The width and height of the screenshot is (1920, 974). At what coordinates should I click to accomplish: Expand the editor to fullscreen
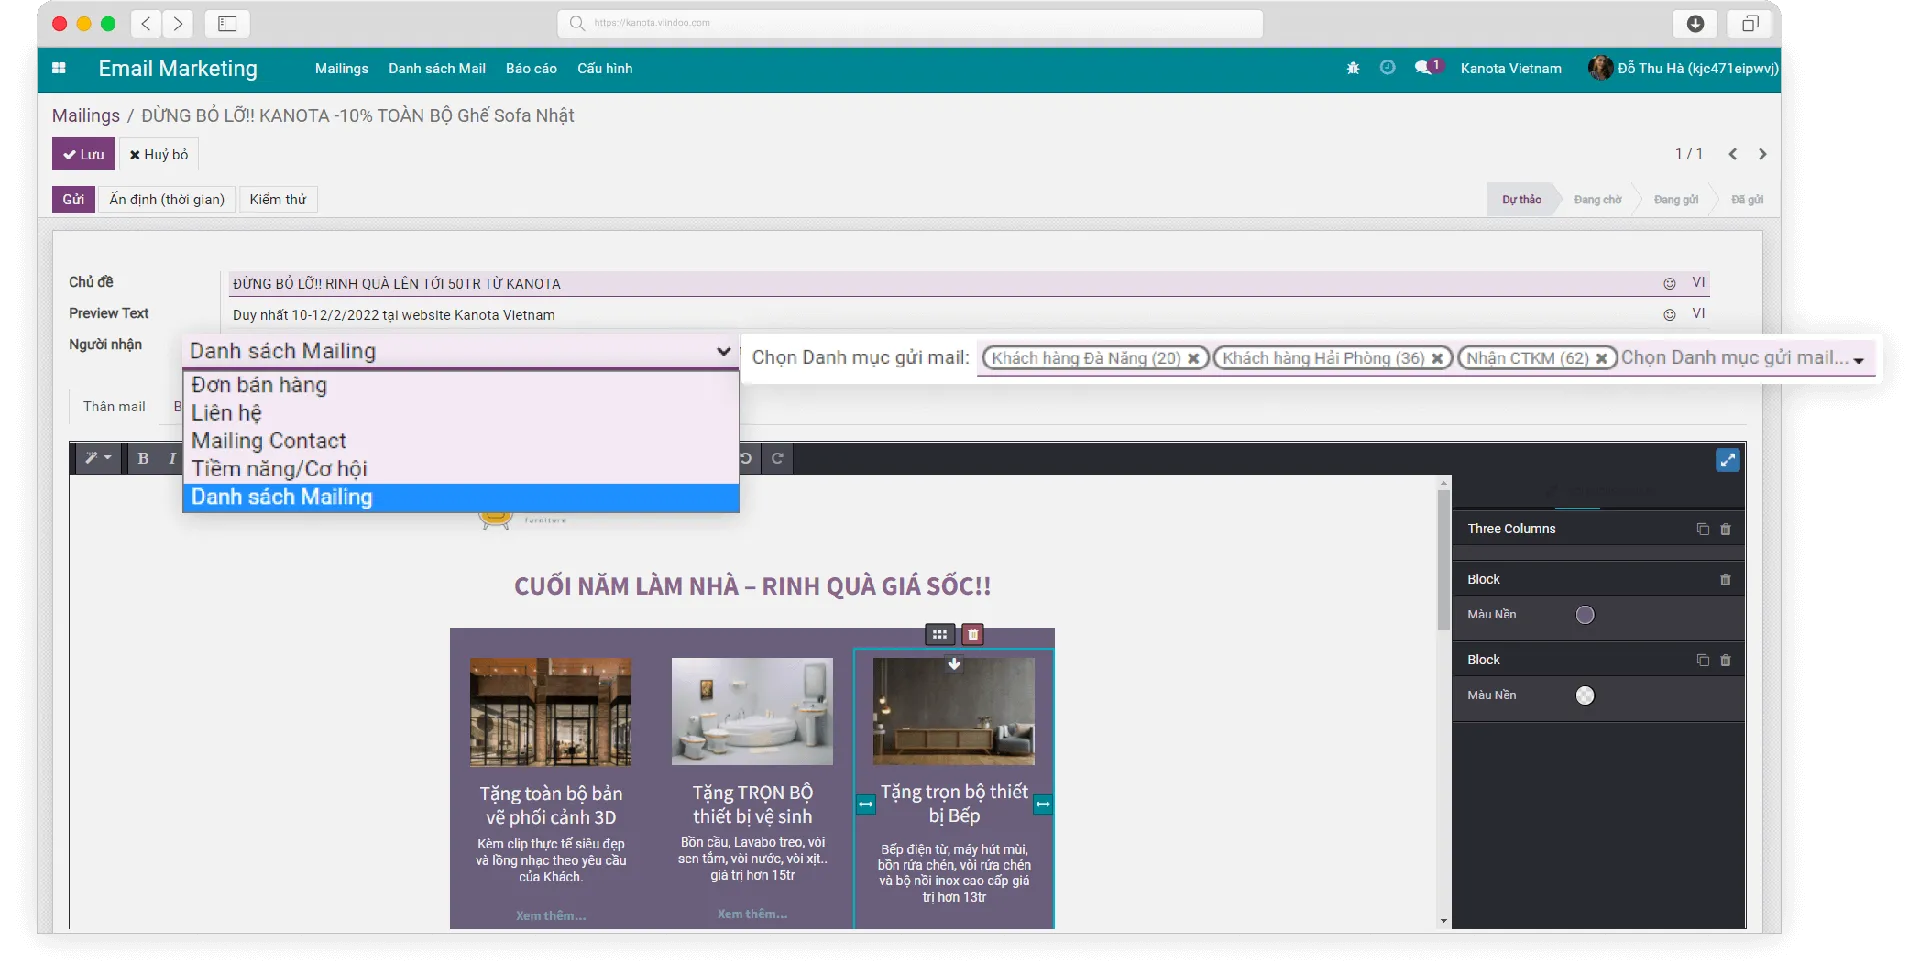click(x=1727, y=460)
